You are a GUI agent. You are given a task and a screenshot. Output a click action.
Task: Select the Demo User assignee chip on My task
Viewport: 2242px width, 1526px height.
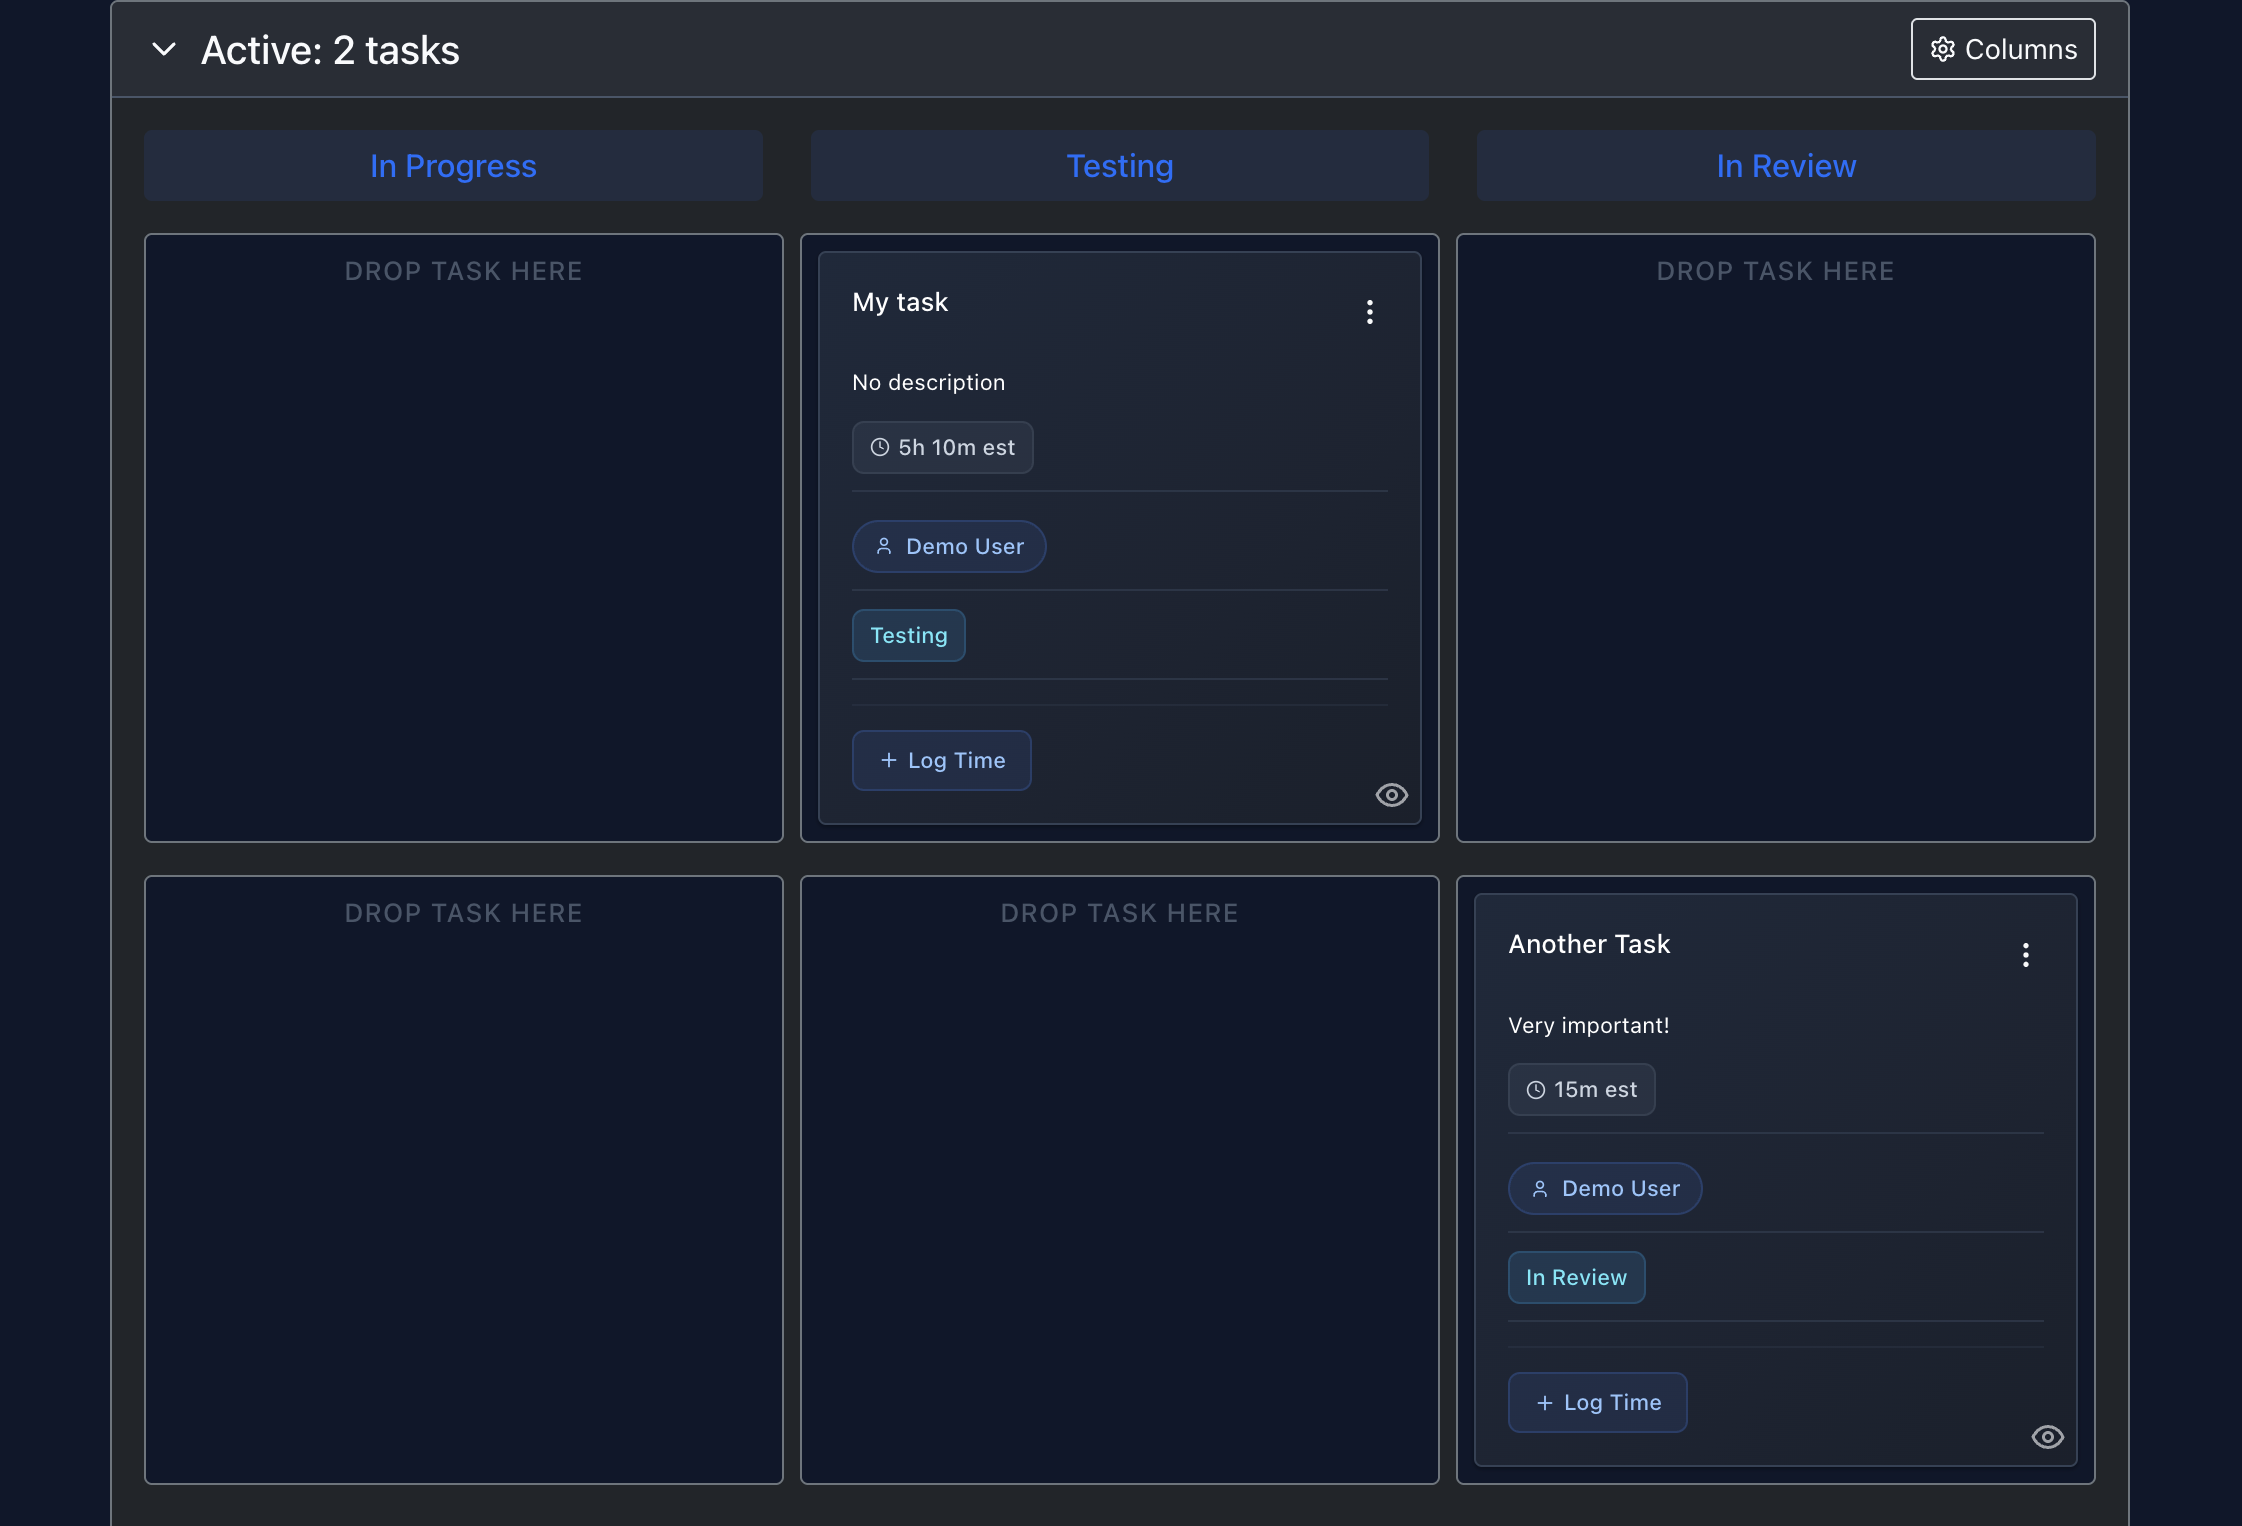click(x=948, y=546)
